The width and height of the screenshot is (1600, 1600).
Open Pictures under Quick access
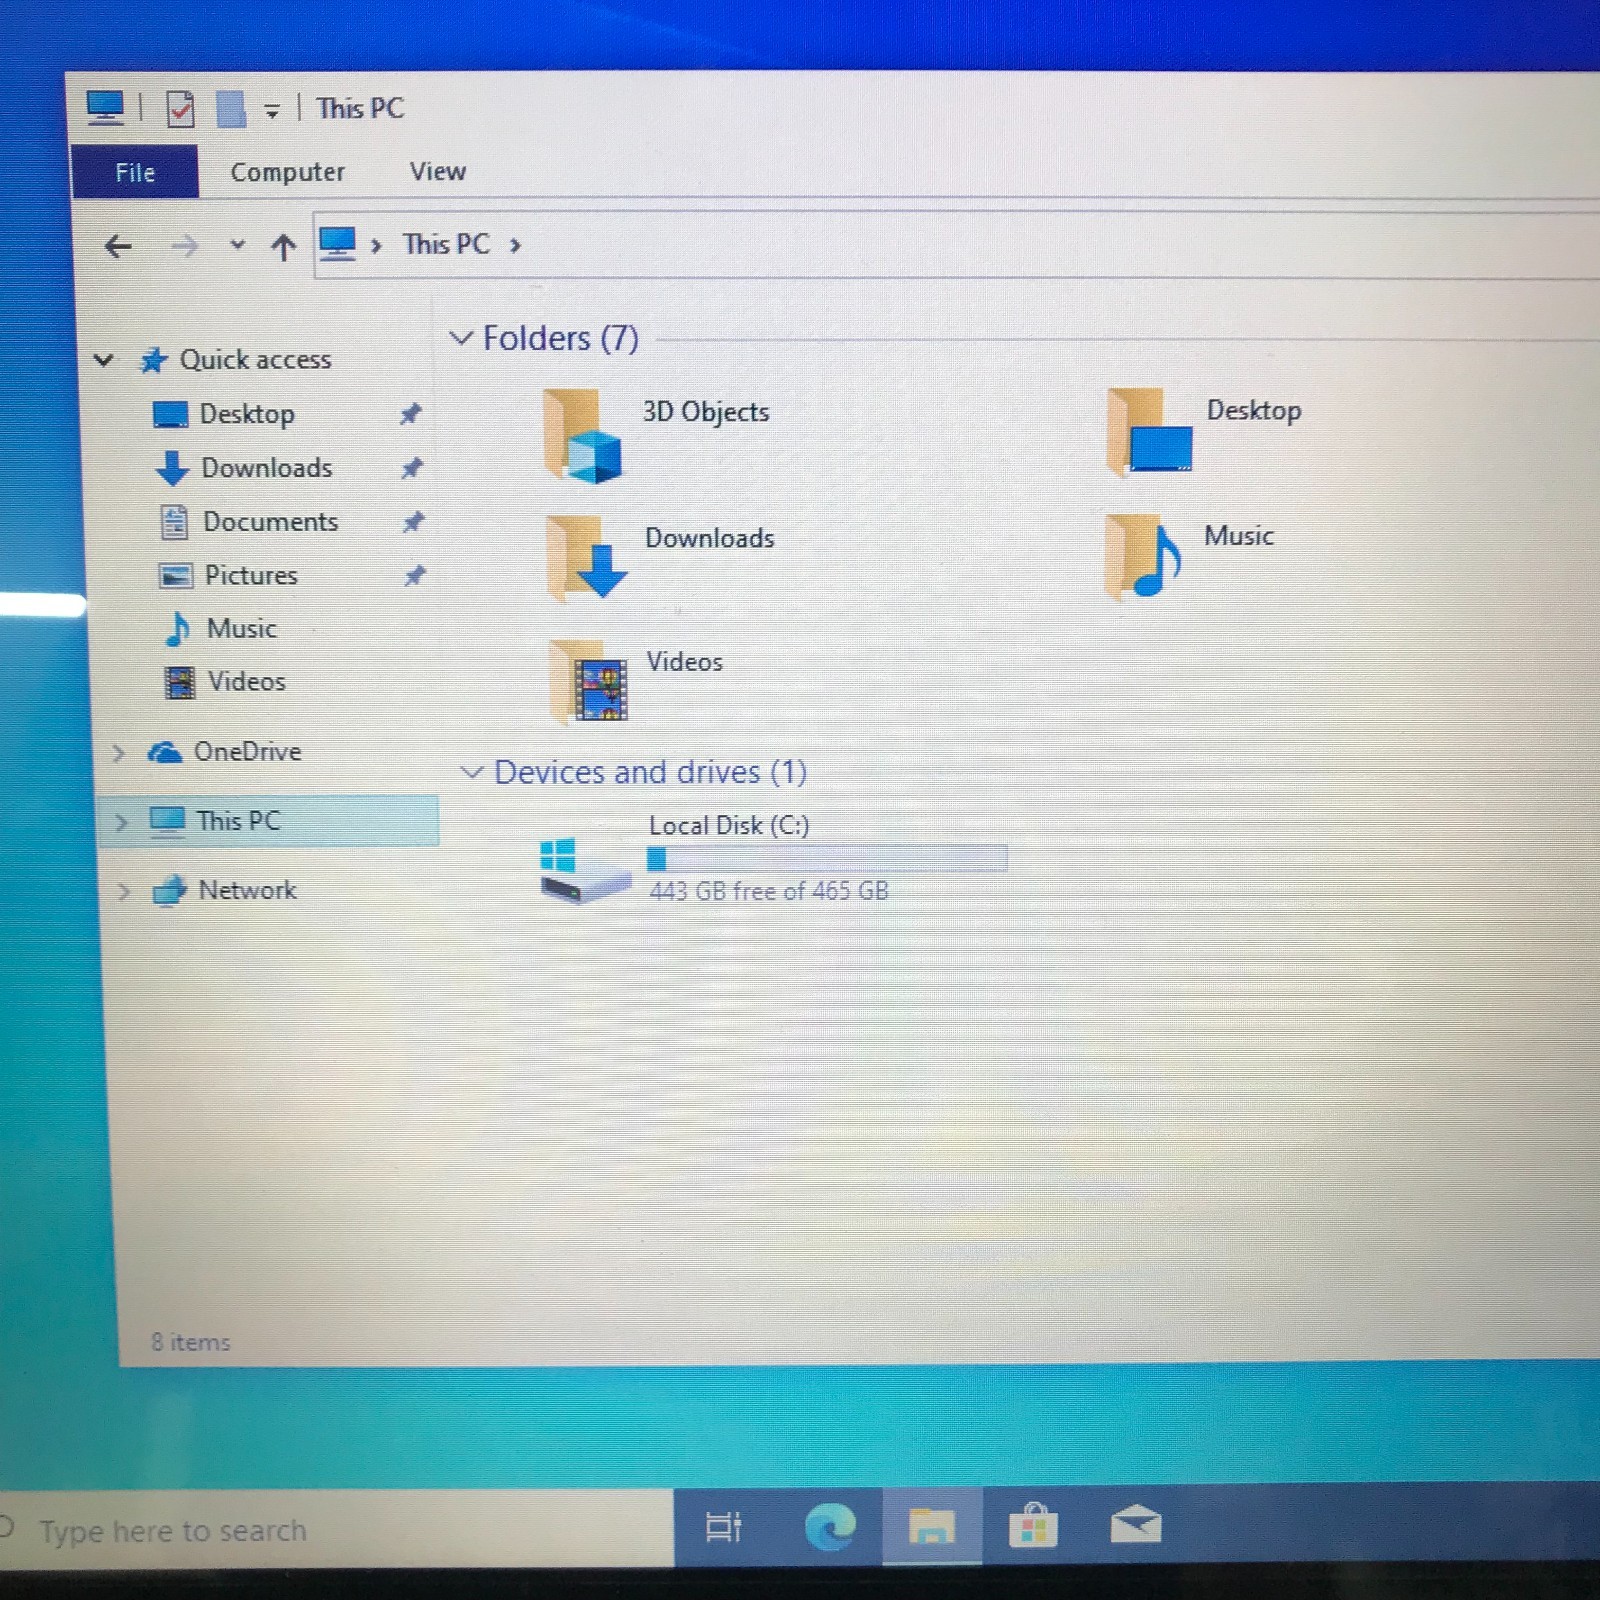pyautogui.click(x=251, y=575)
